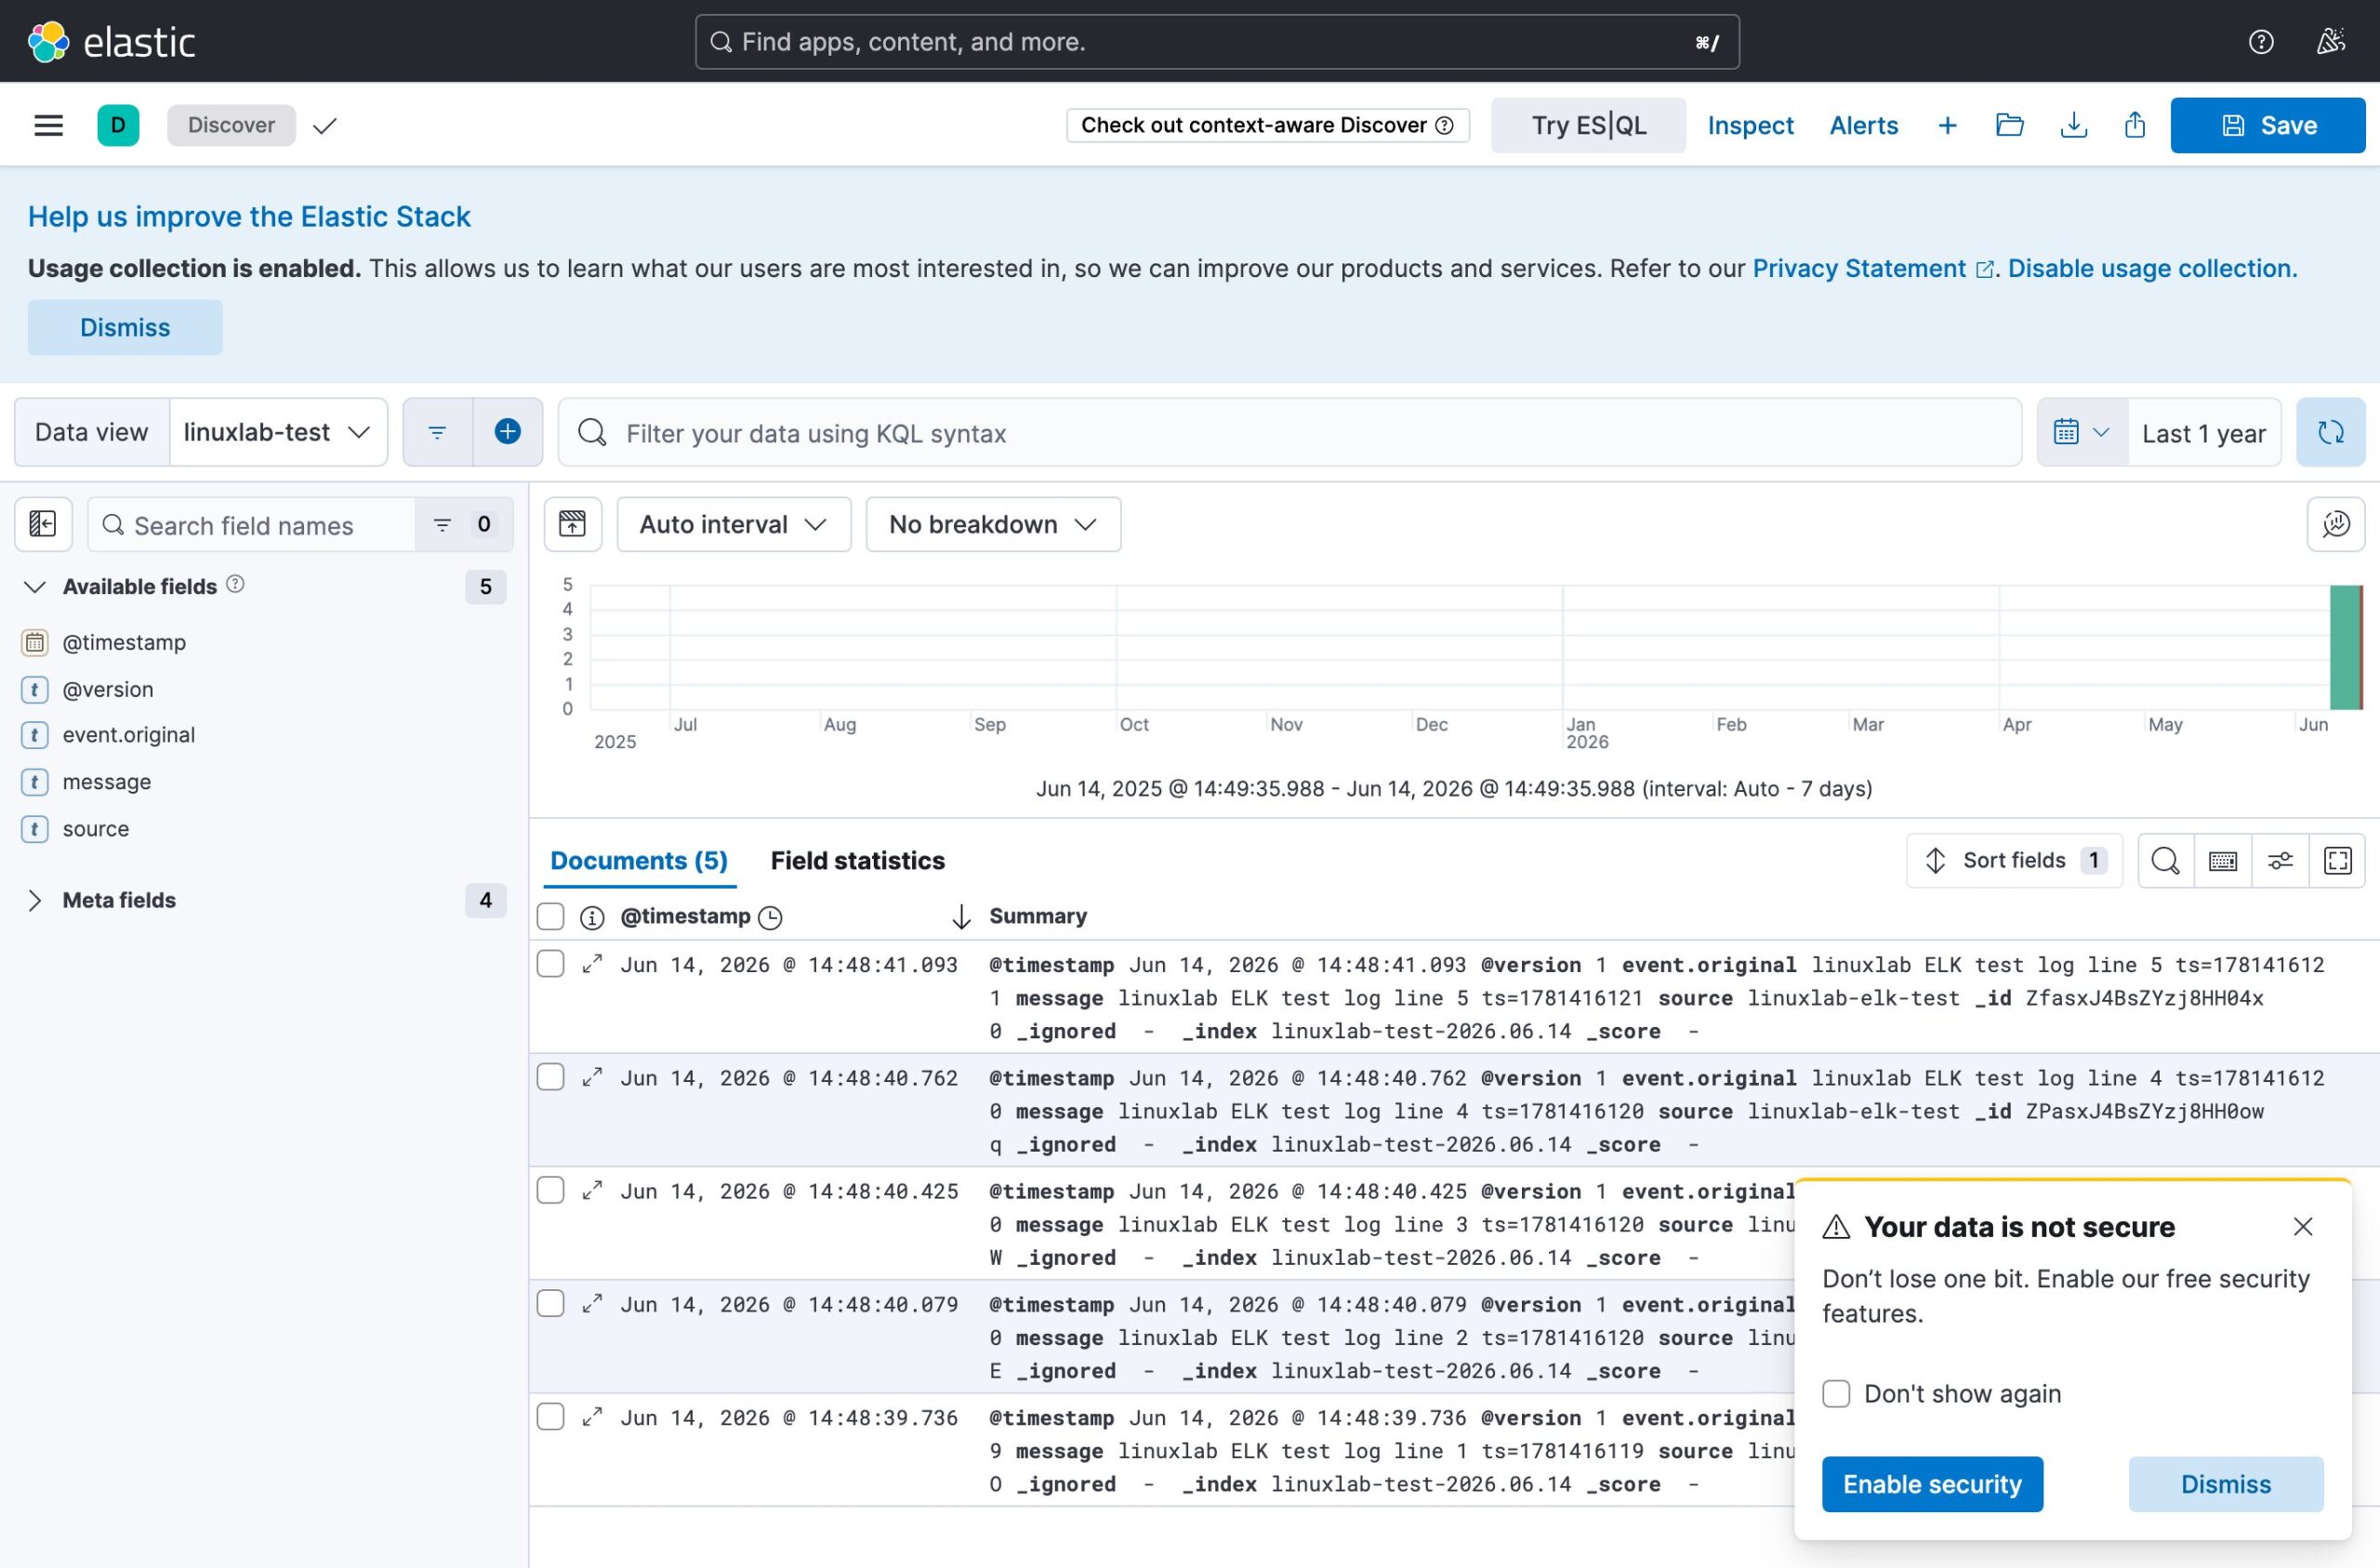The image size is (2380, 1568).
Task: Open display options sliders icon
Action: point(2280,860)
